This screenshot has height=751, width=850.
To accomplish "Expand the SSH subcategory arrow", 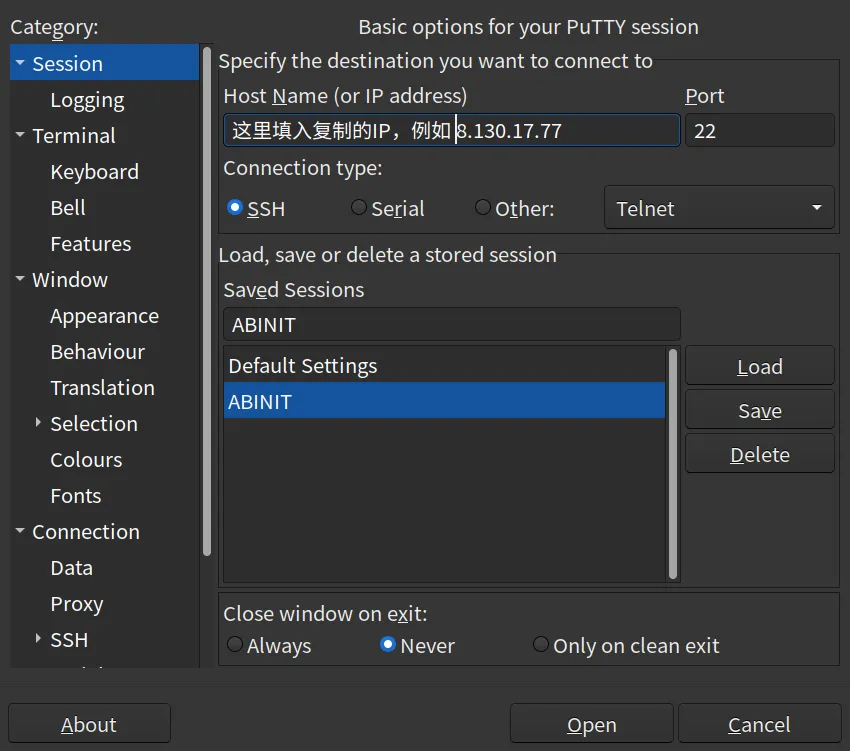I will (x=38, y=639).
